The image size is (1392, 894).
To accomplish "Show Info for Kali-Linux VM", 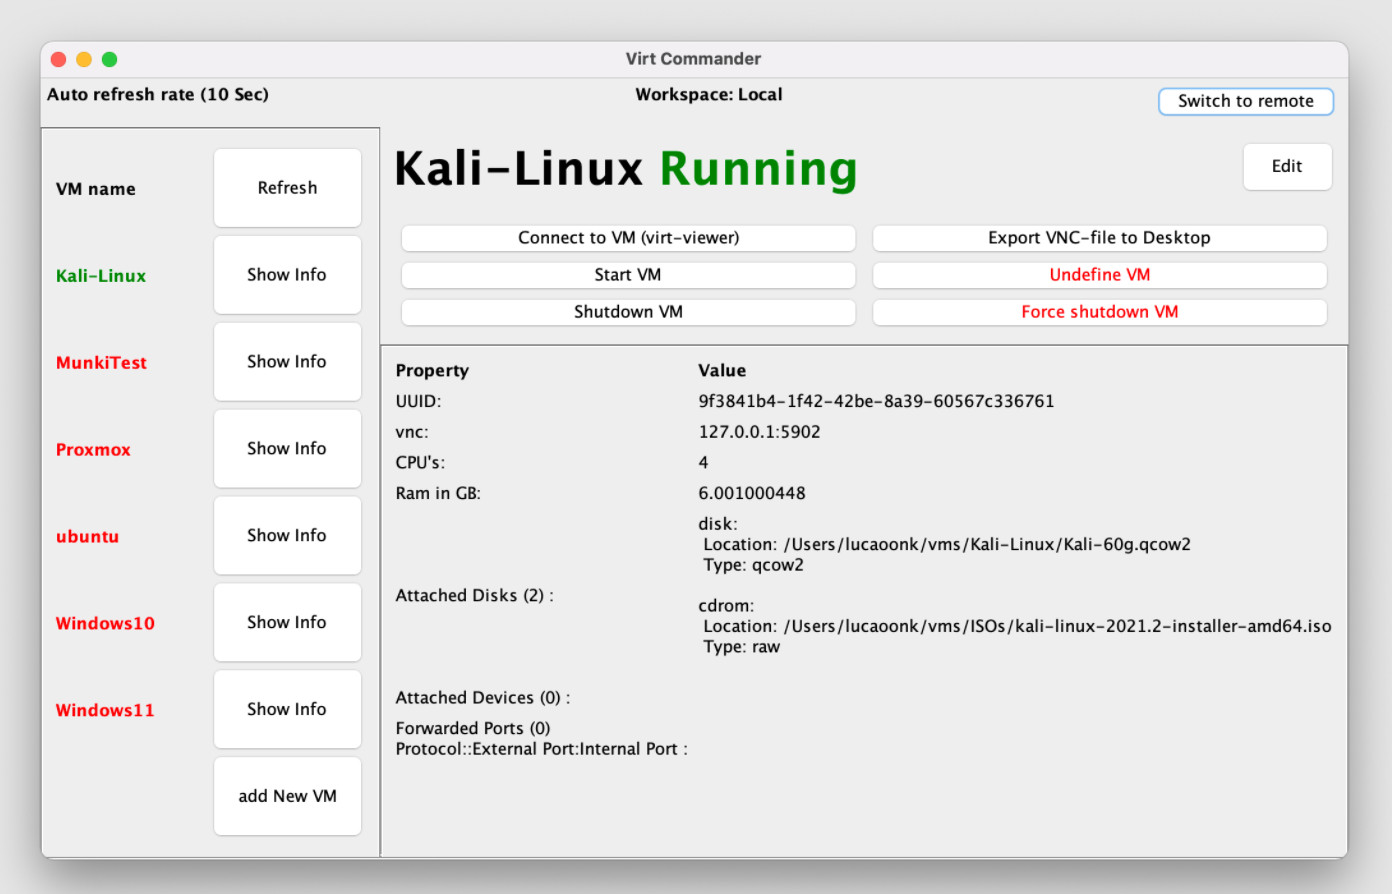I will (287, 275).
